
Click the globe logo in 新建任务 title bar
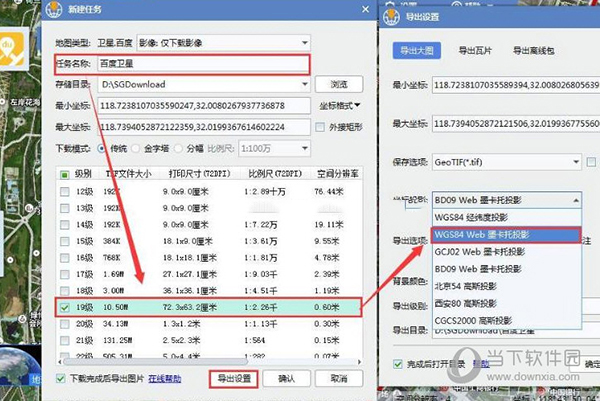click(54, 9)
